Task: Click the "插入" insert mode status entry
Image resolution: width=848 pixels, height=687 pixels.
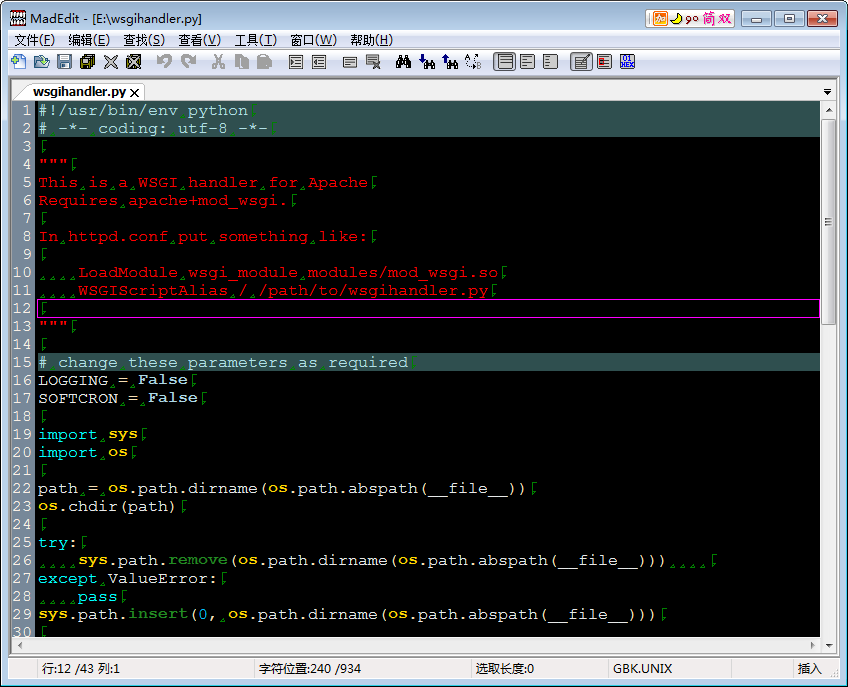Action: coord(809,669)
